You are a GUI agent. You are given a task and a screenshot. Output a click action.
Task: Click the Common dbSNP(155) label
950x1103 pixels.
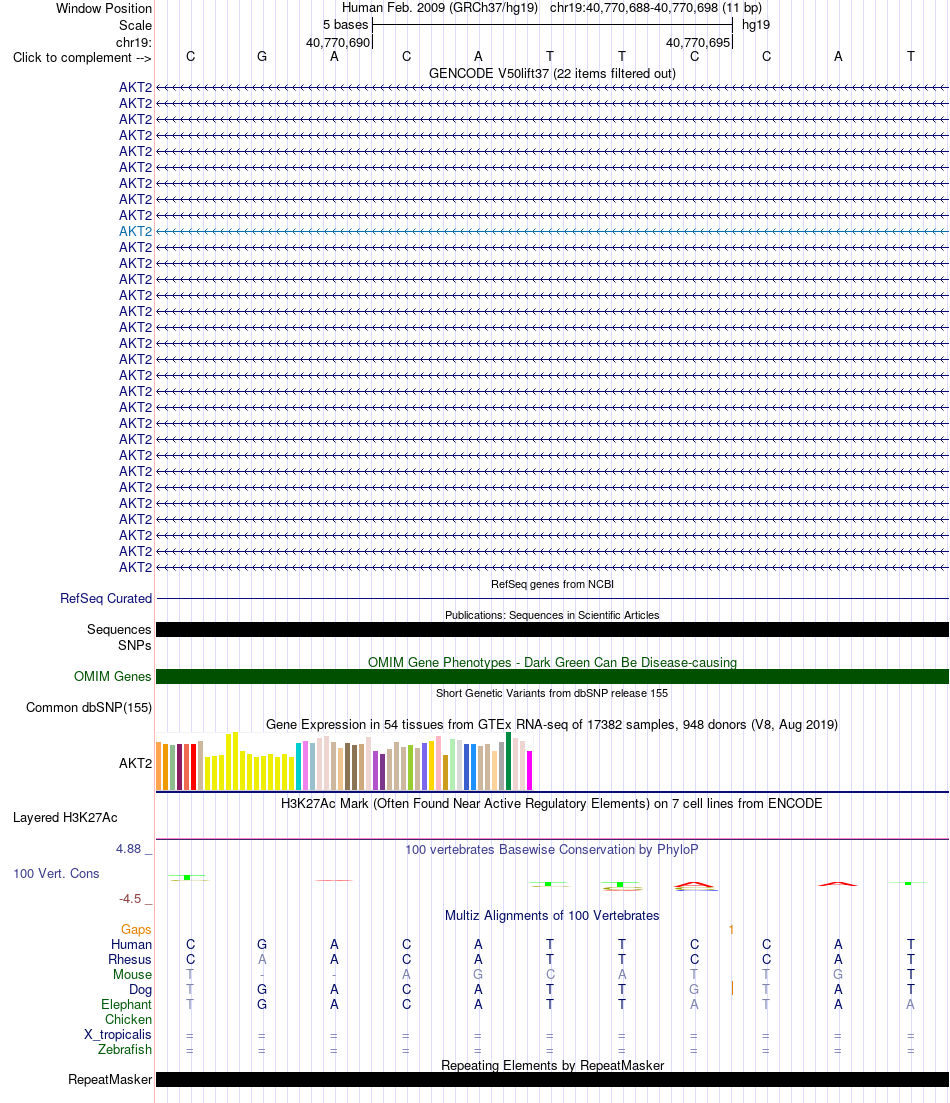point(89,708)
